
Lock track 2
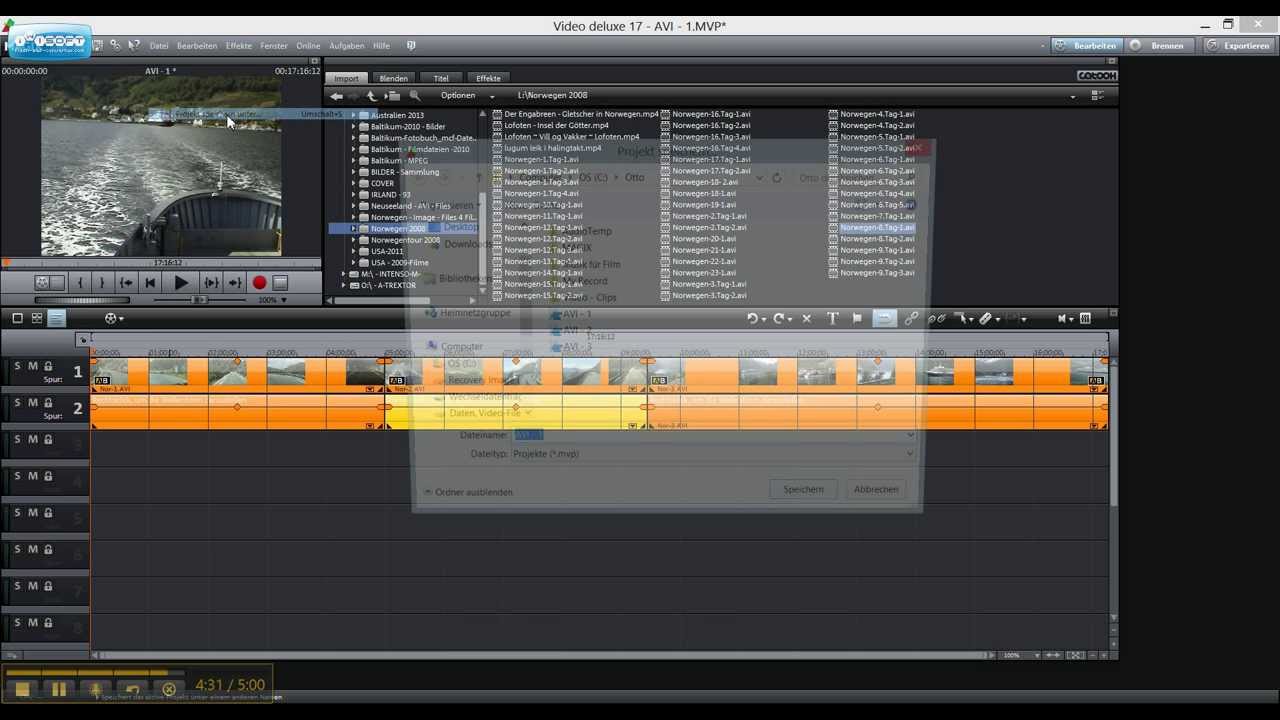pyautogui.click(x=48, y=403)
